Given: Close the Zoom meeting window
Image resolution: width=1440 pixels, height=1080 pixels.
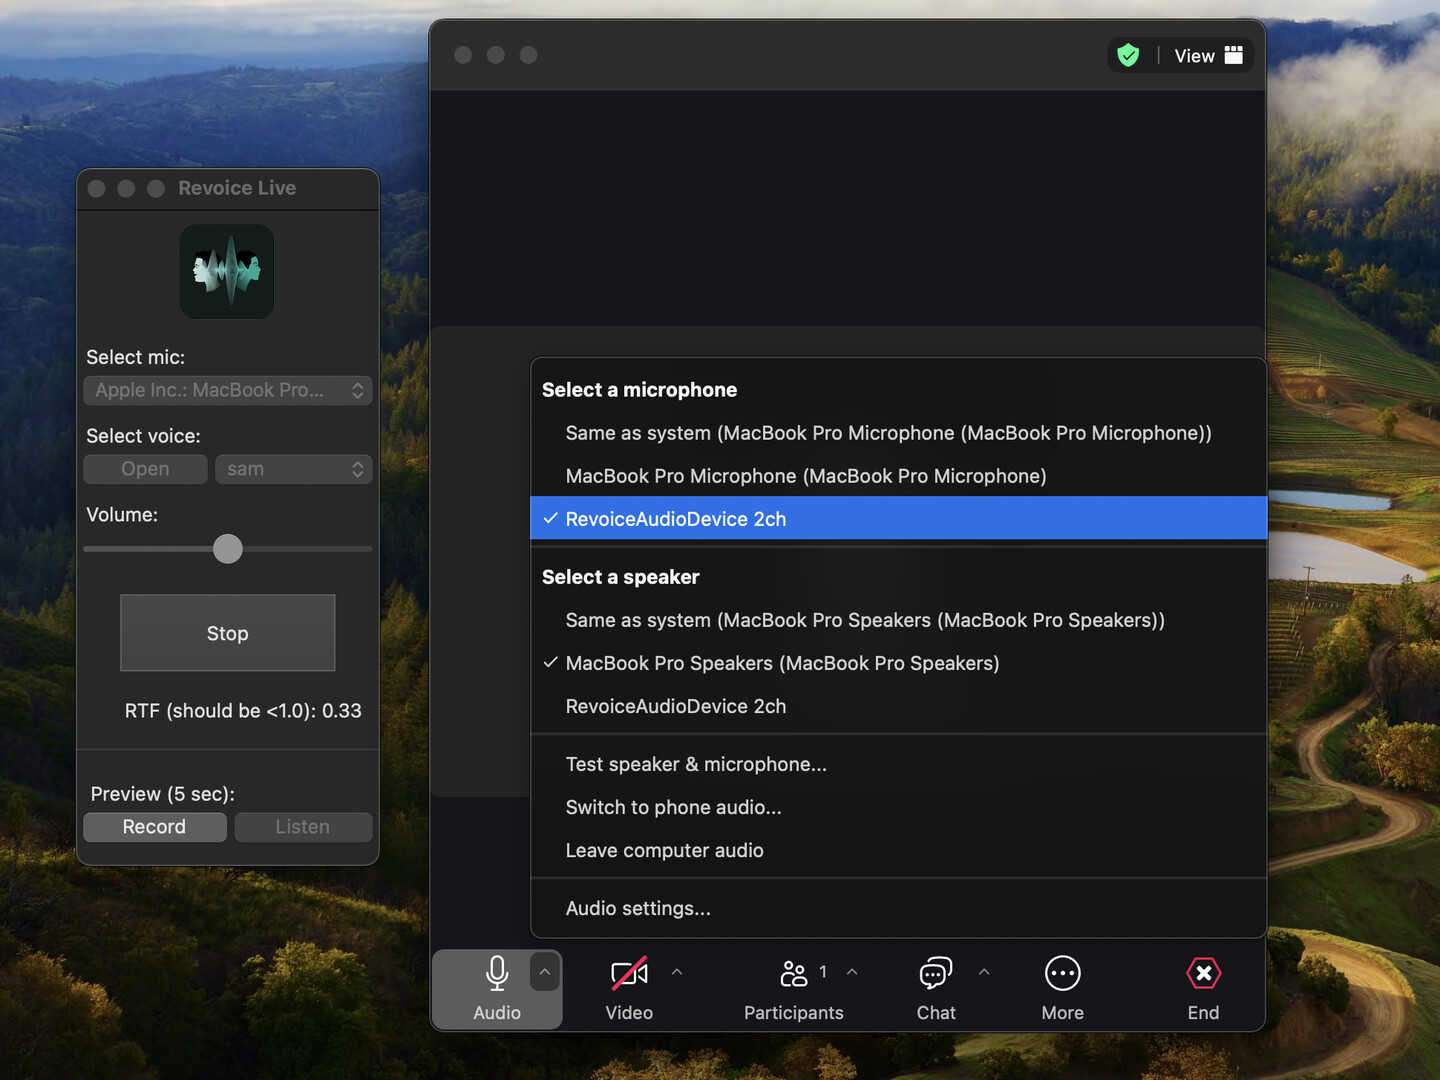Looking at the screenshot, I should [x=463, y=55].
